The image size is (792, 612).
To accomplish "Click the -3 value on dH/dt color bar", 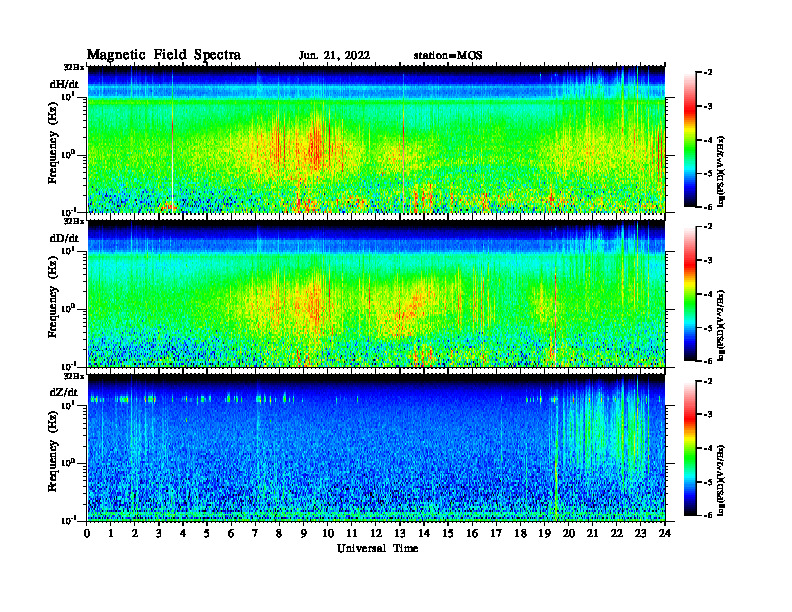I will tap(707, 107).
